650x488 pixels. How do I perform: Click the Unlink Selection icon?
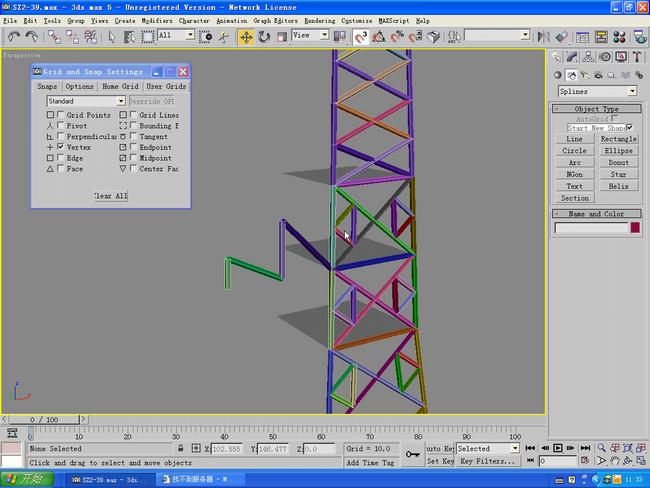click(72, 37)
